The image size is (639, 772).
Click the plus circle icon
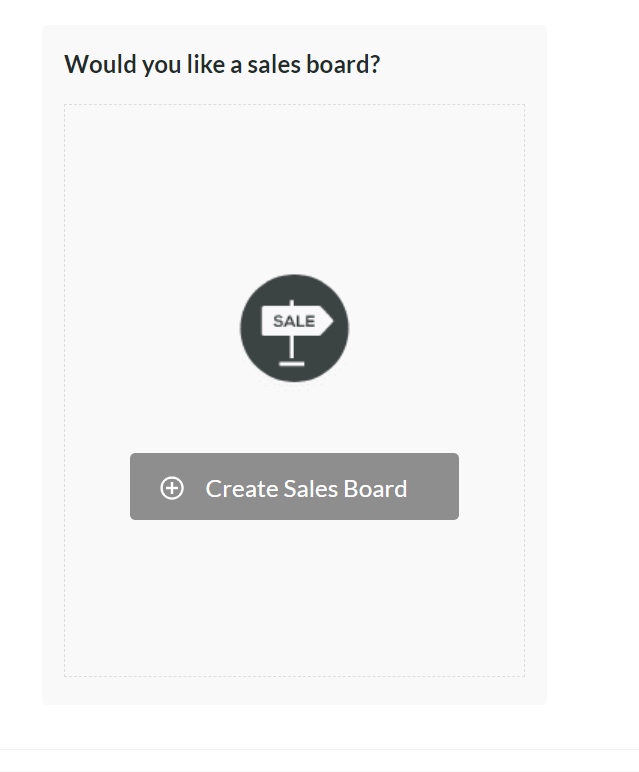[x=172, y=488]
